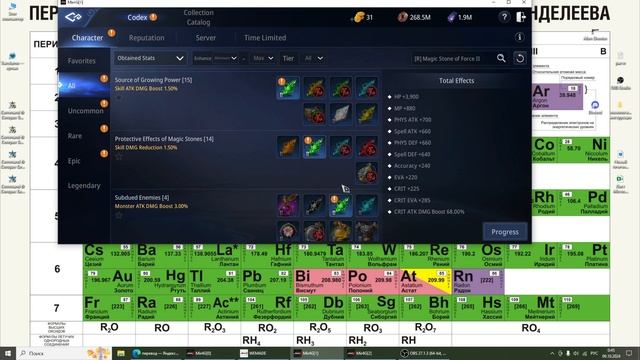Open the Obtained Stats dropdown
This screenshot has width=640, height=360.
click(150, 58)
